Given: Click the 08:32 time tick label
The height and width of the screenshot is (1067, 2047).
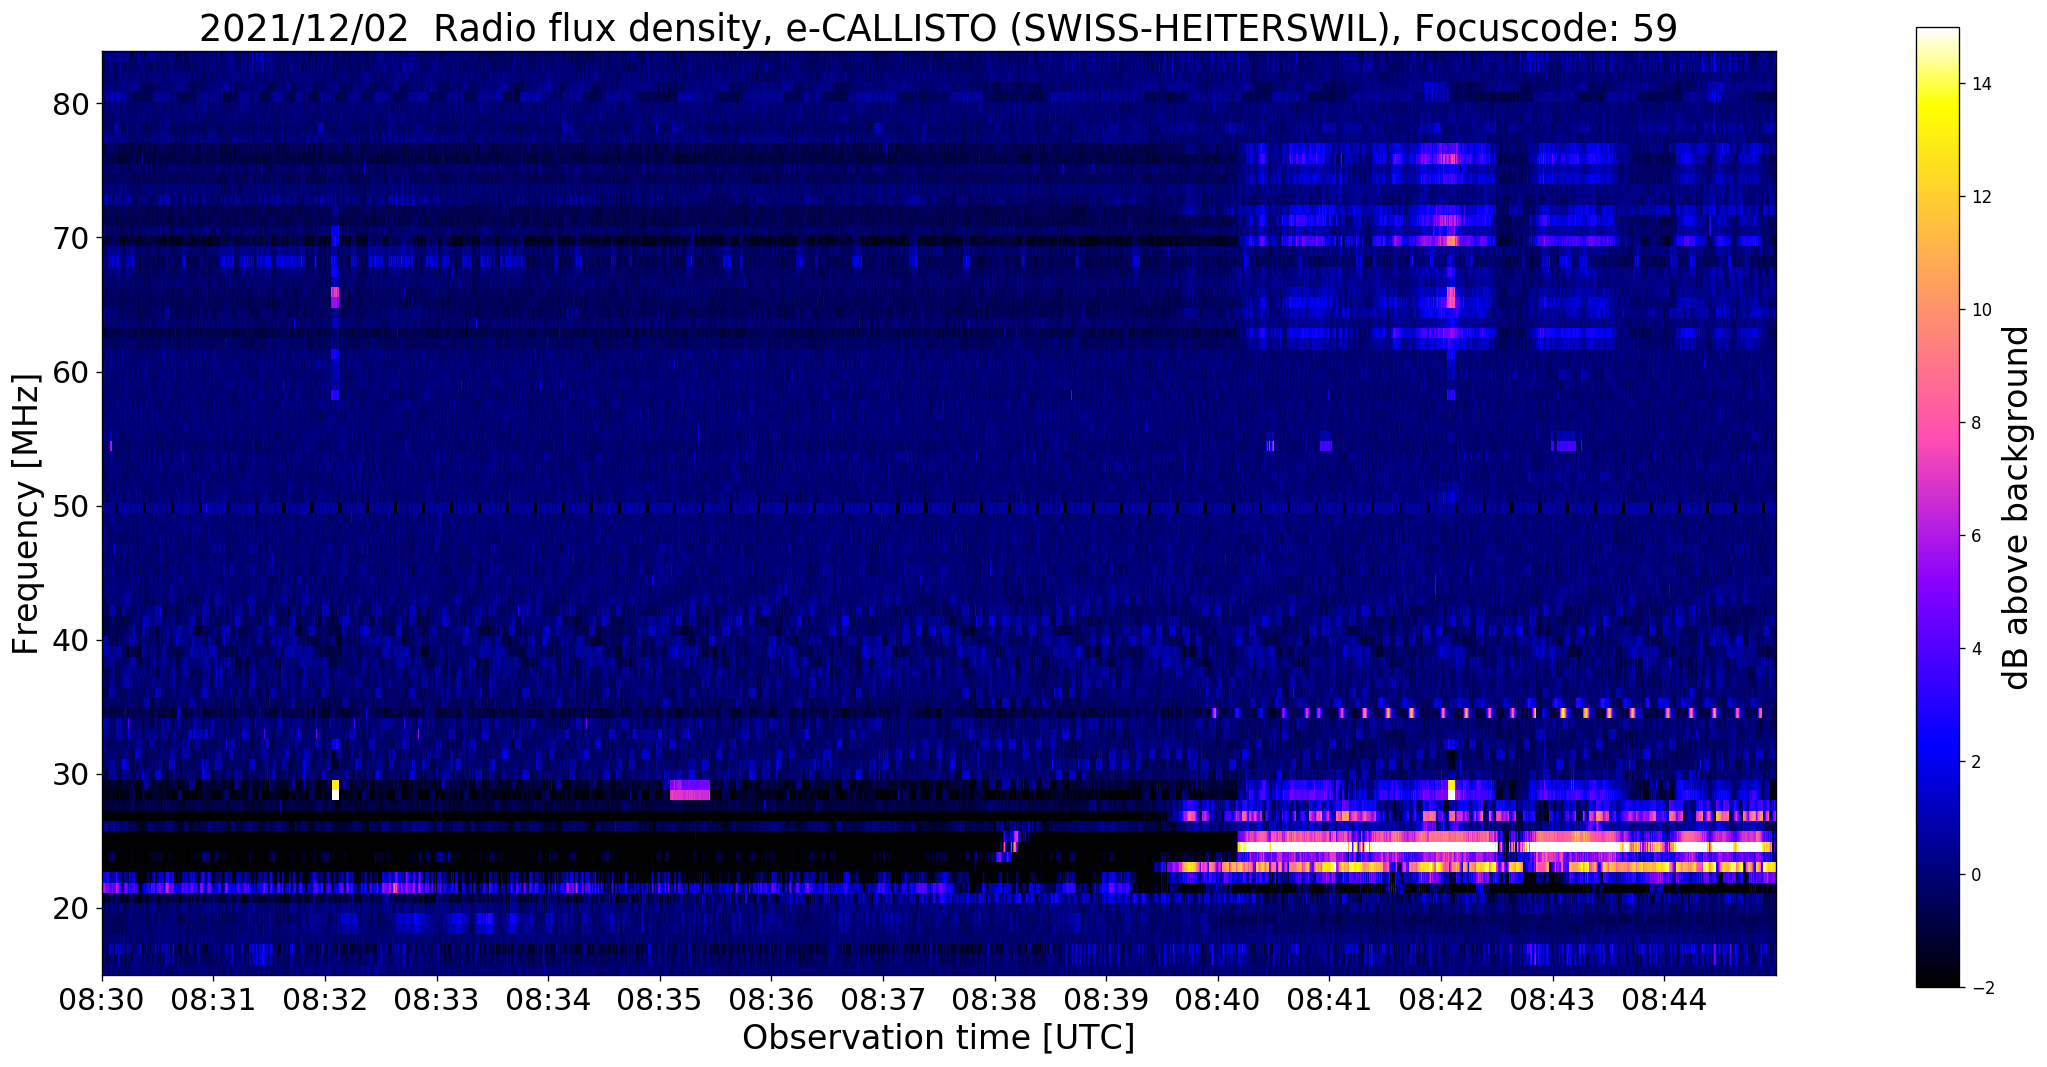Looking at the screenshot, I should coord(325,999).
